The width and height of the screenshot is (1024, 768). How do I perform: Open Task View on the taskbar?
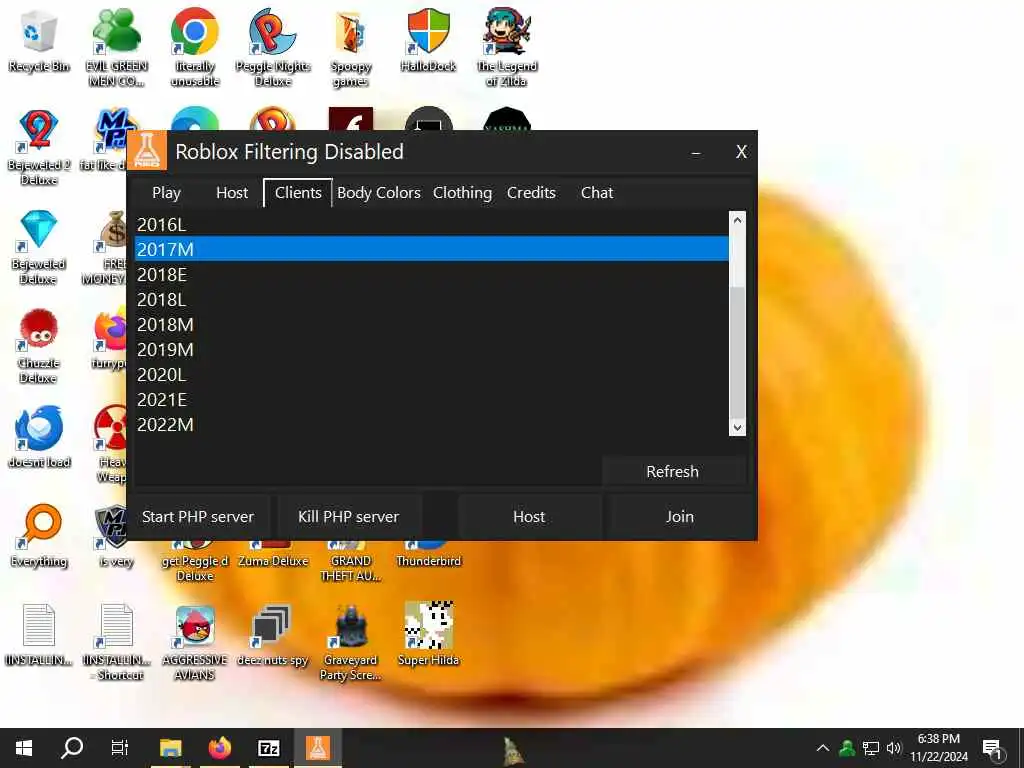(x=120, y=748)
